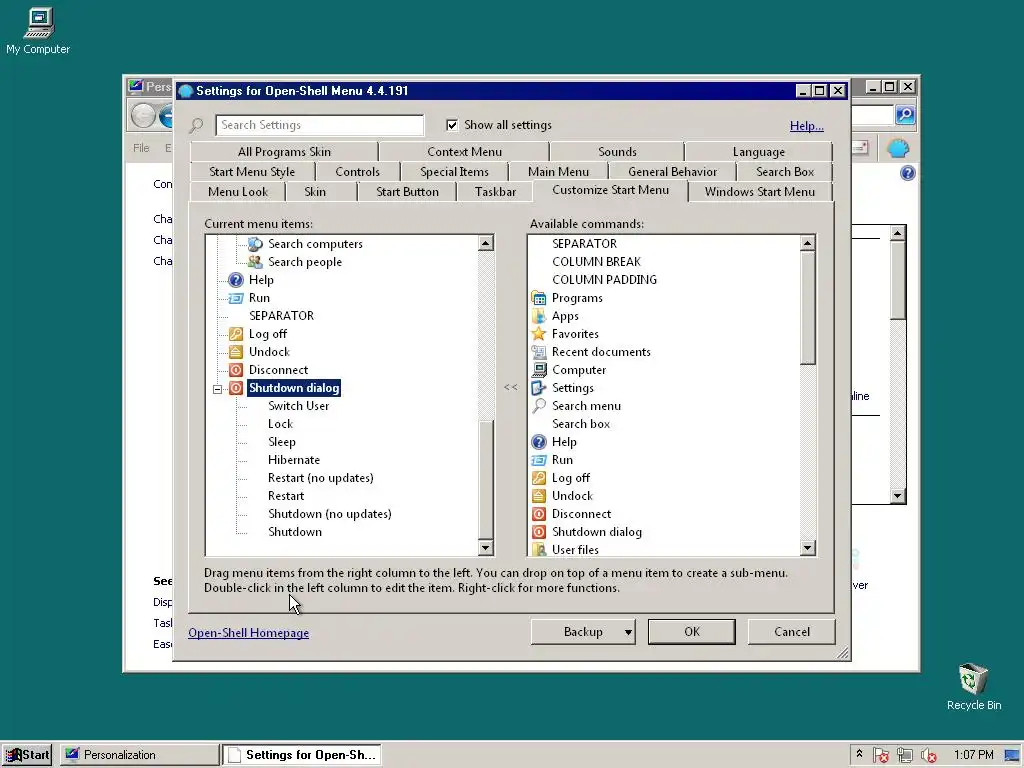Click the Settings icon in available commands

pyautogui.click(x=539, y=388)
